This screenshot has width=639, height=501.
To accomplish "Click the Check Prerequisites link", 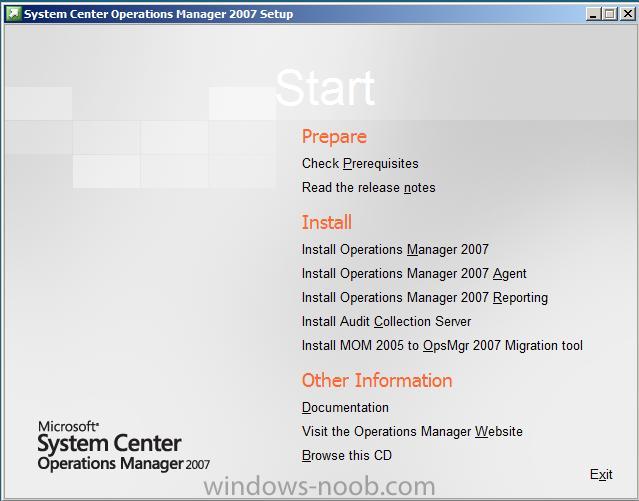I will [360, 164].
